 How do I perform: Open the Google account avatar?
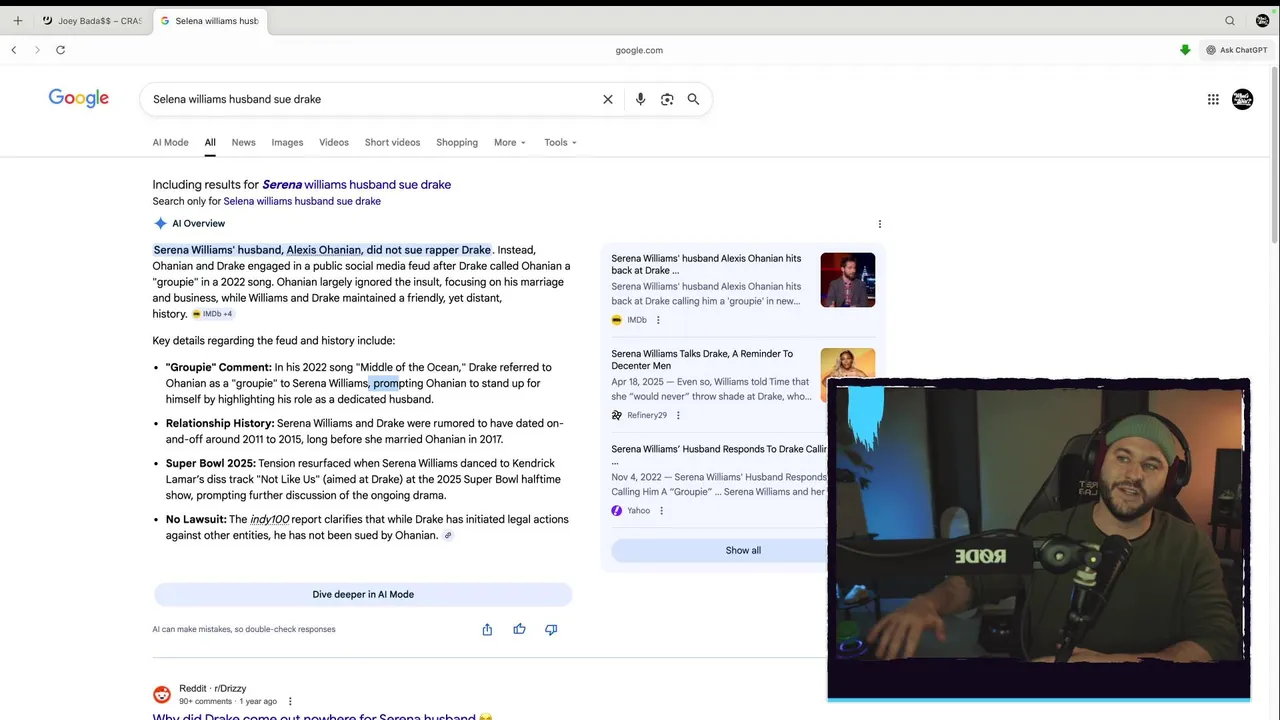pyautogui.click(x=1242, y=99)
